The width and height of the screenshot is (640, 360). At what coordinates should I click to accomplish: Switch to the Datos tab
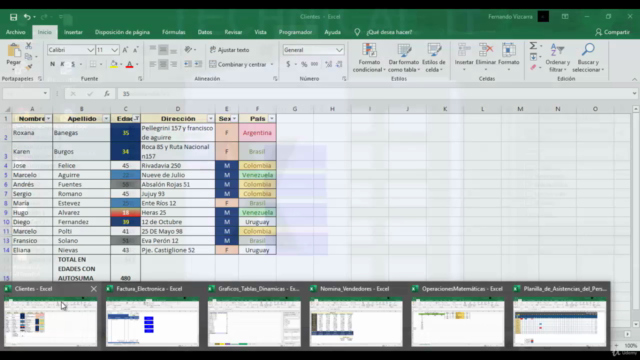click(x=205, y=32)
